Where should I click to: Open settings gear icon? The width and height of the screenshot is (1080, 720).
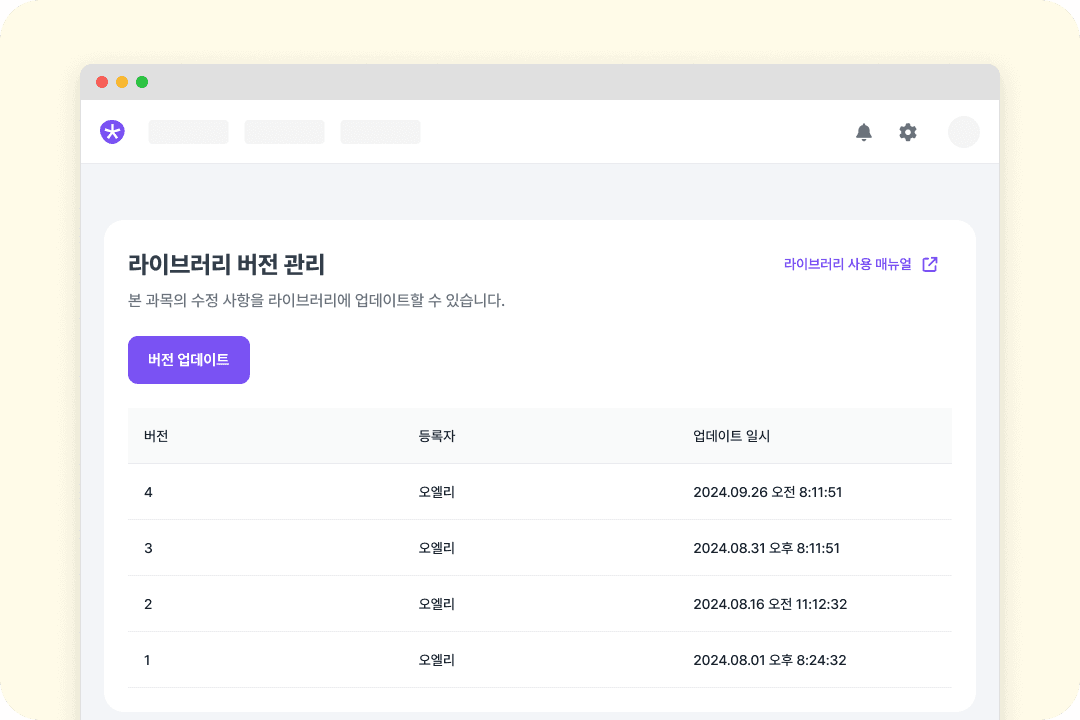point(908,132)
